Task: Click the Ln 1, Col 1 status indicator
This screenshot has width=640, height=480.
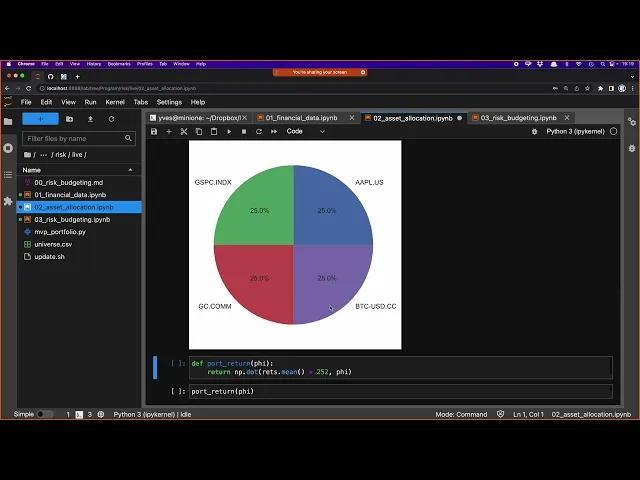Action: tap(528, 414)
